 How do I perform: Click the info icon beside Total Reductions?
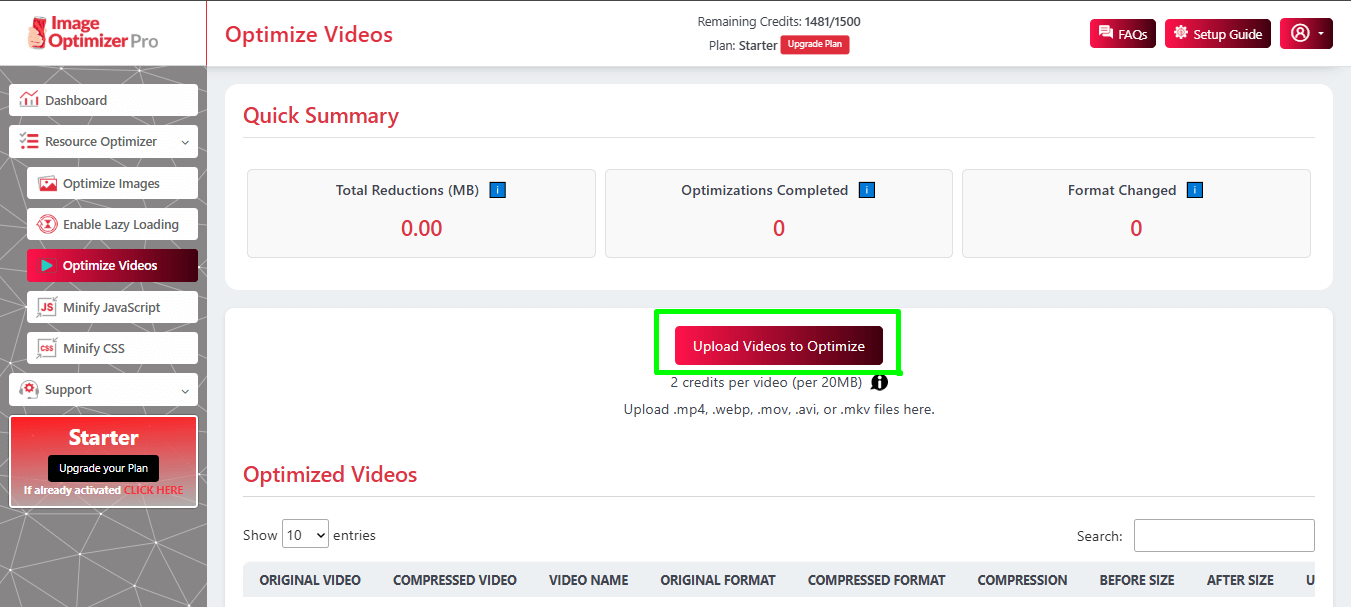tap(498, 190)
